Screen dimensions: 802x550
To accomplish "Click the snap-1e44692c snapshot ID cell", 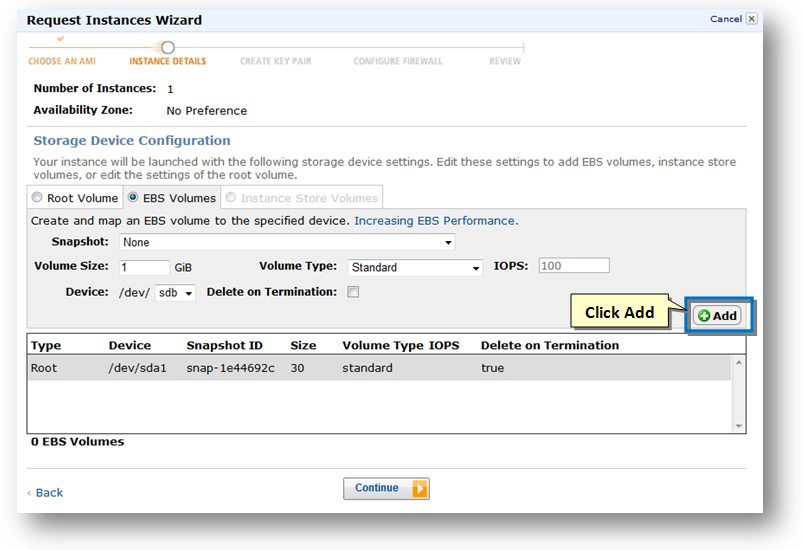I will tap(230, 368).
